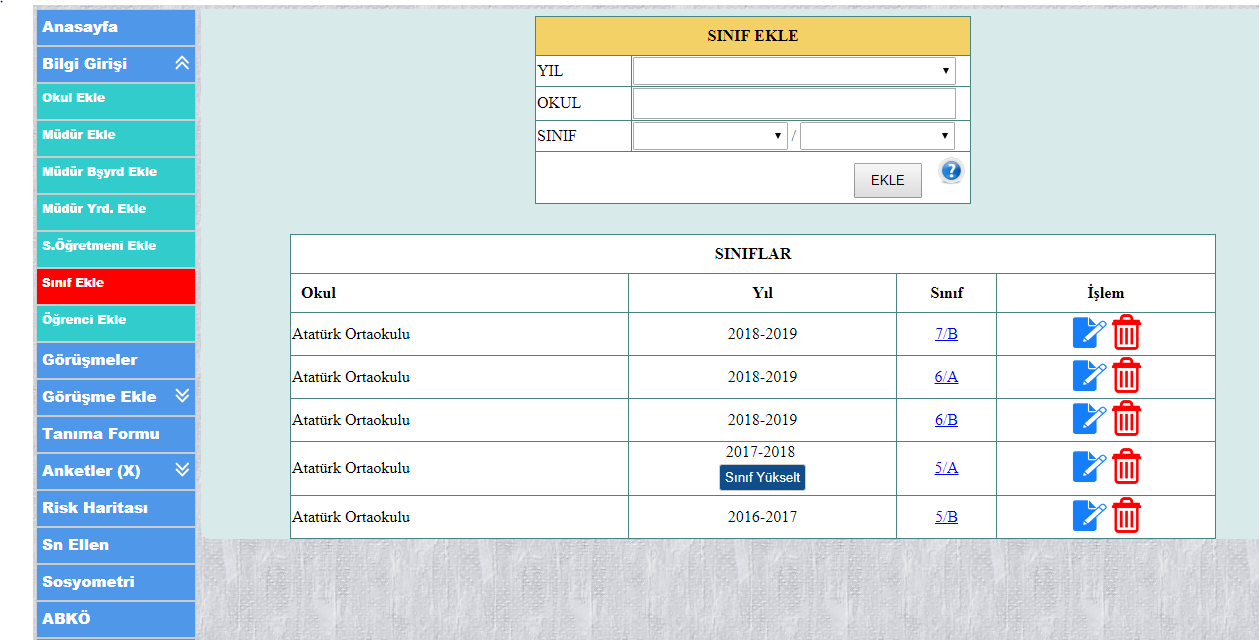This screenshot has height=640, width=1259.
Task: Click the edit icon for class 7/B
Action: (x=1089, y=333)
